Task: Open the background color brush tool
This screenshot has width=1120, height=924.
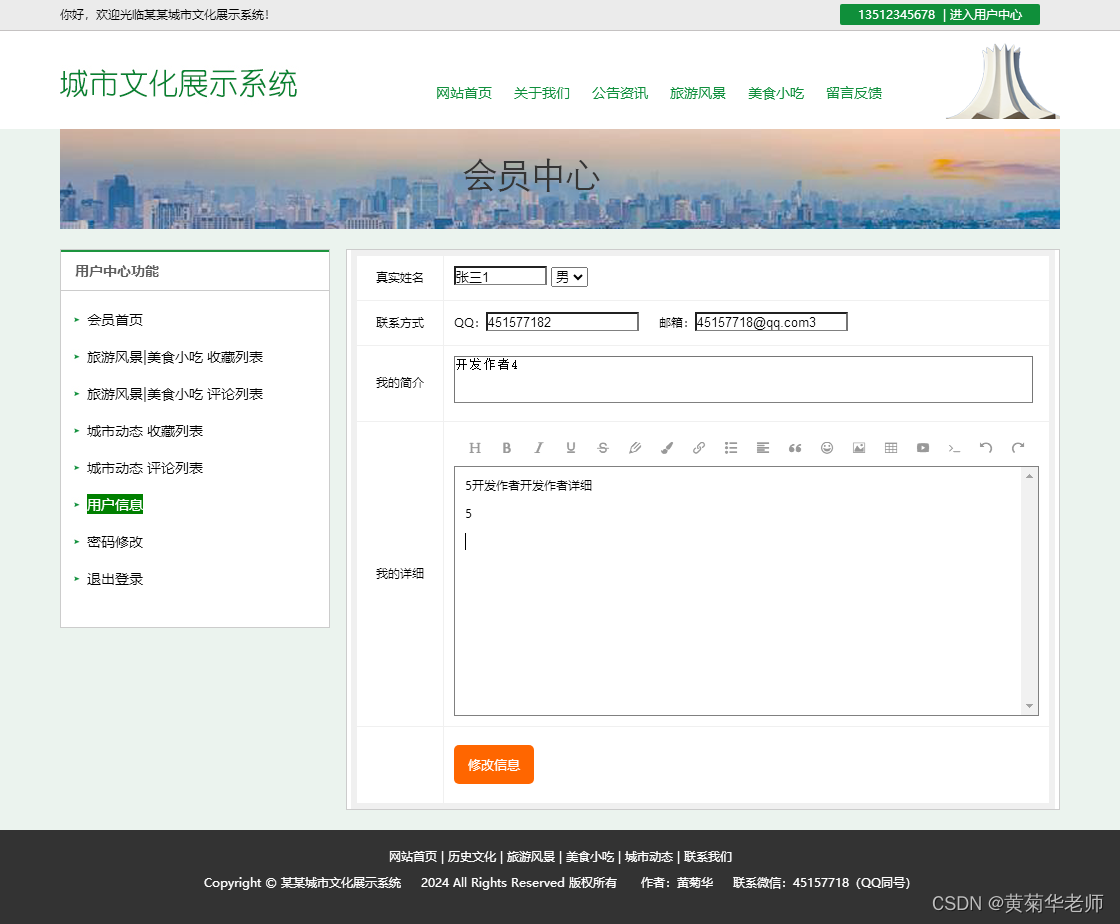Action: [x=666, y=448]
